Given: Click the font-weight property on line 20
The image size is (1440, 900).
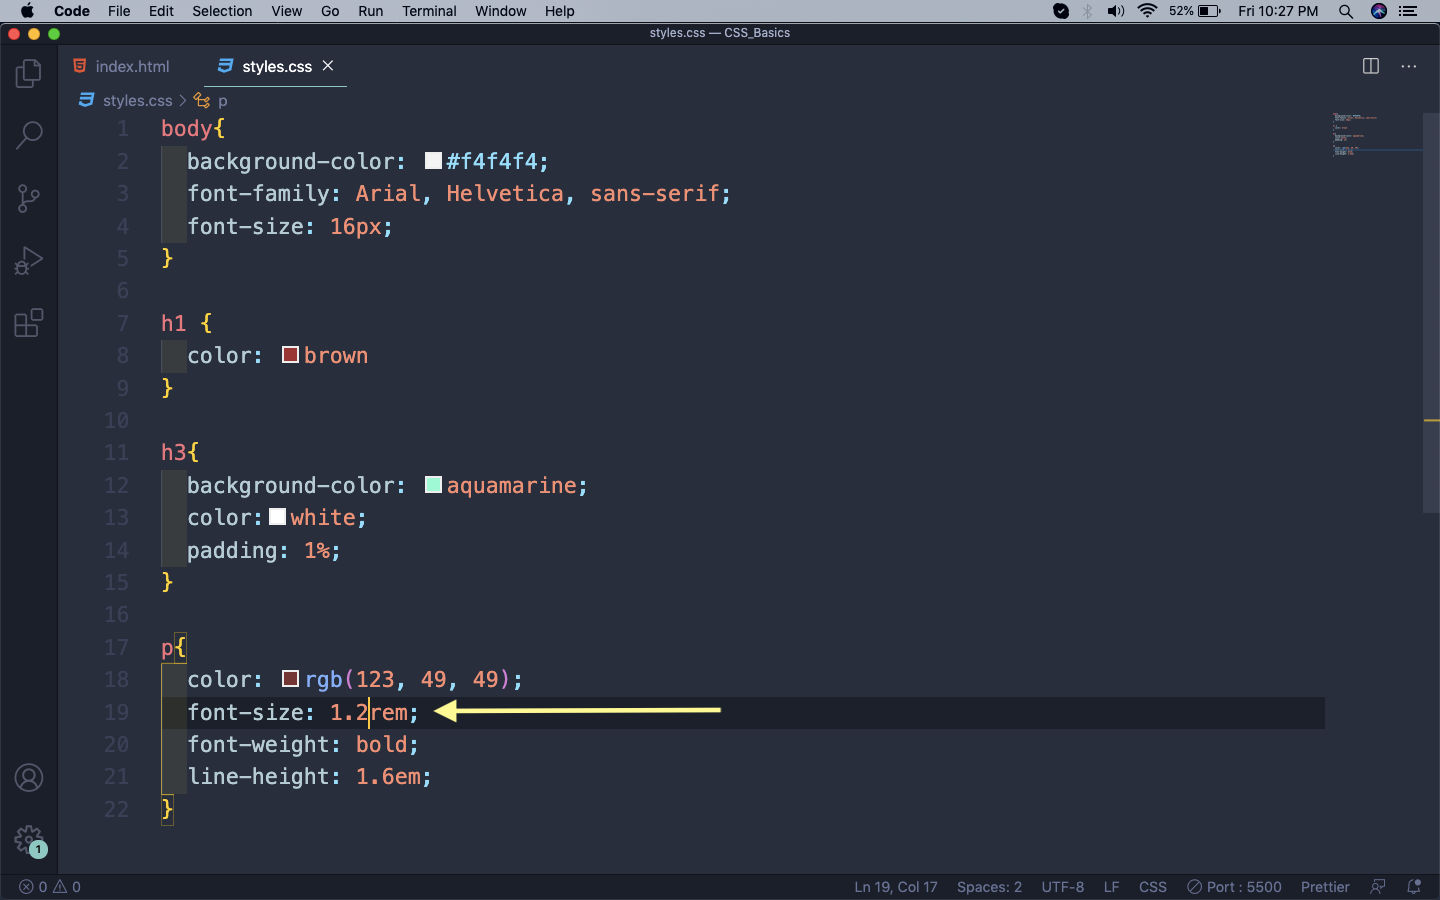Looking at the screenshot, I should 258,744.
